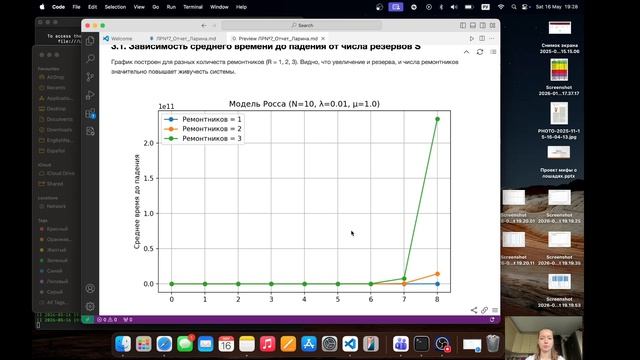Open errors and warnings in status bar

tap(107, 320)
